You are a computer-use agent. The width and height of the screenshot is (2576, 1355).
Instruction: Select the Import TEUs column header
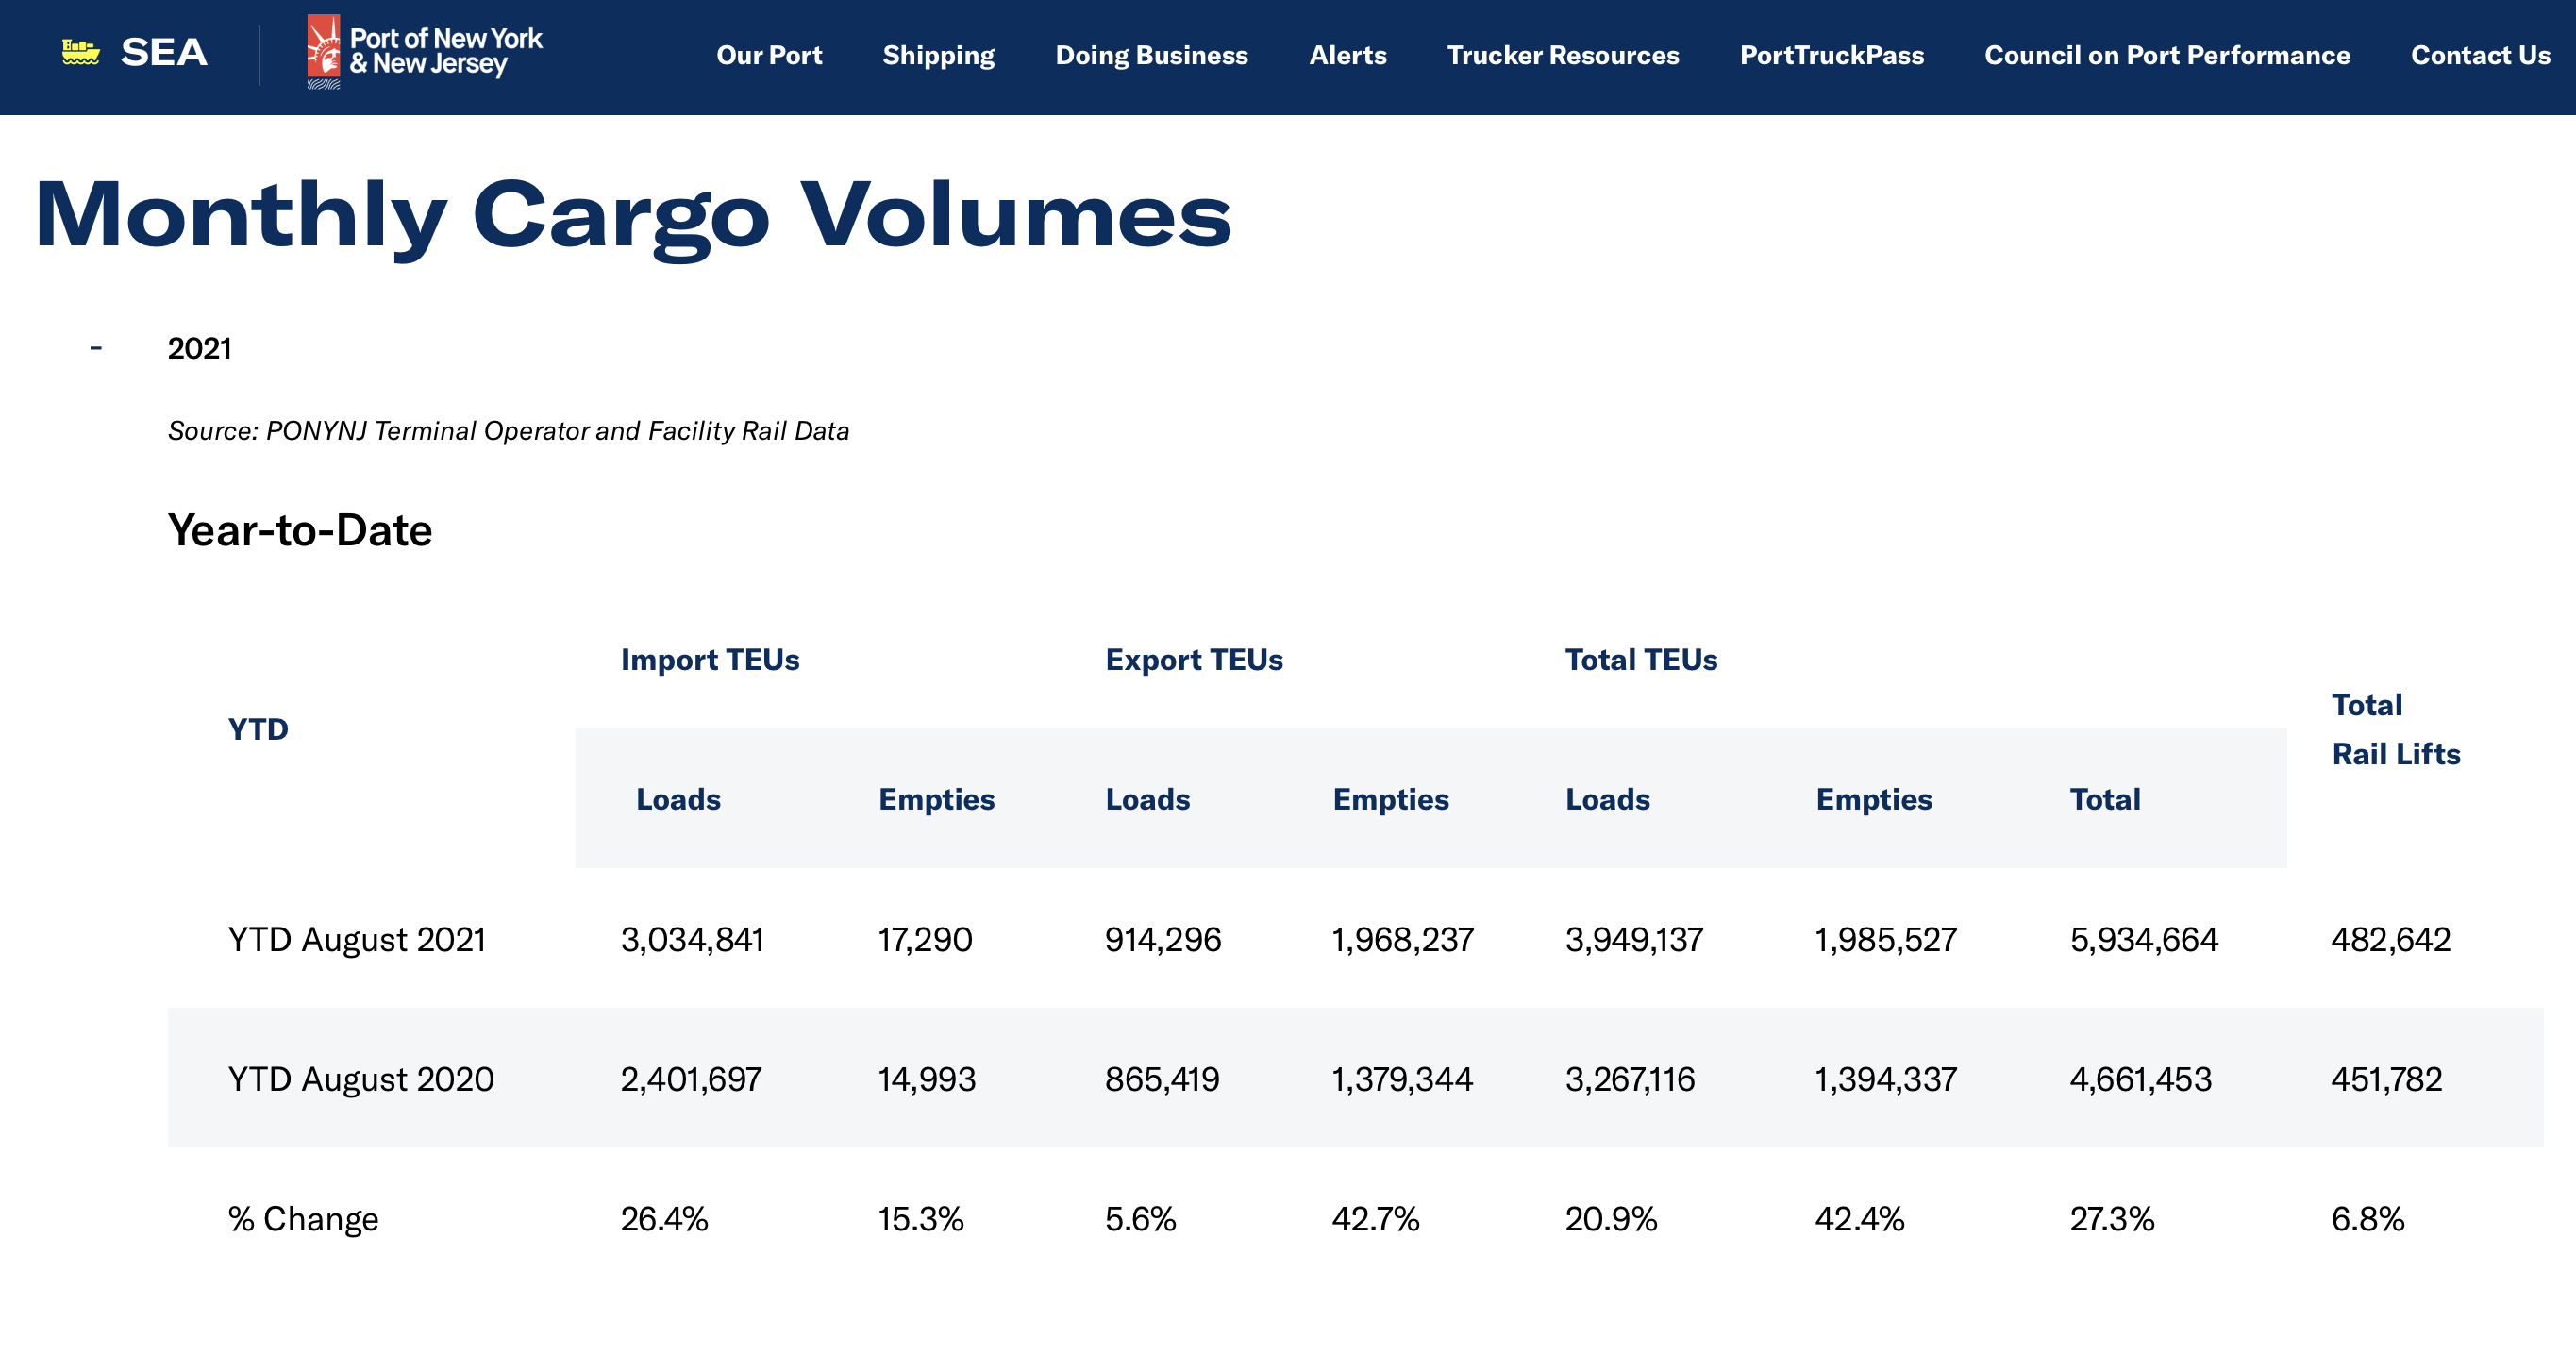pos(710,660)
